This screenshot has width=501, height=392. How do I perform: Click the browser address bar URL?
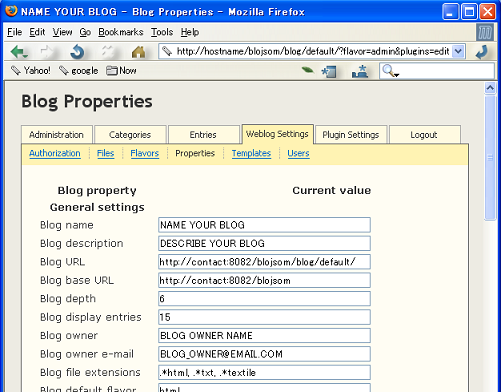pyautogui.click(x=313, y=51)
